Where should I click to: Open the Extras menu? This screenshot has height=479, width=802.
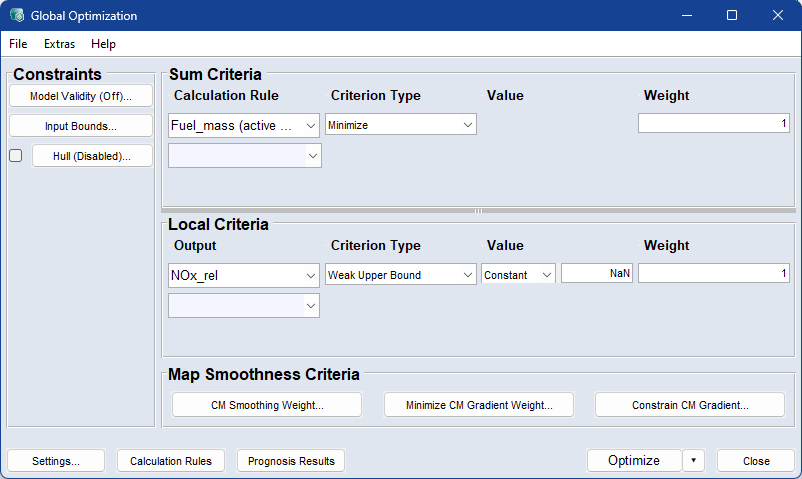[x=59, y=44]
